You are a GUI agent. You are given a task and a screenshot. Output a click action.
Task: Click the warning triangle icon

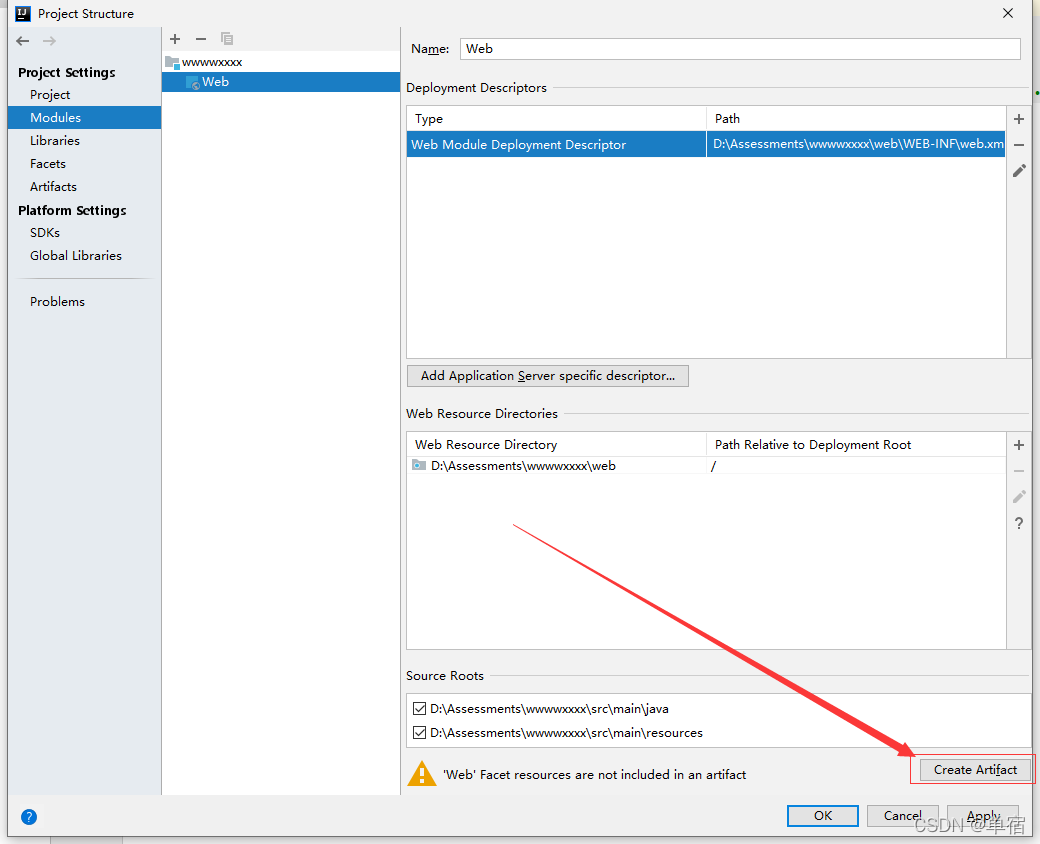[x=421, y=774]
